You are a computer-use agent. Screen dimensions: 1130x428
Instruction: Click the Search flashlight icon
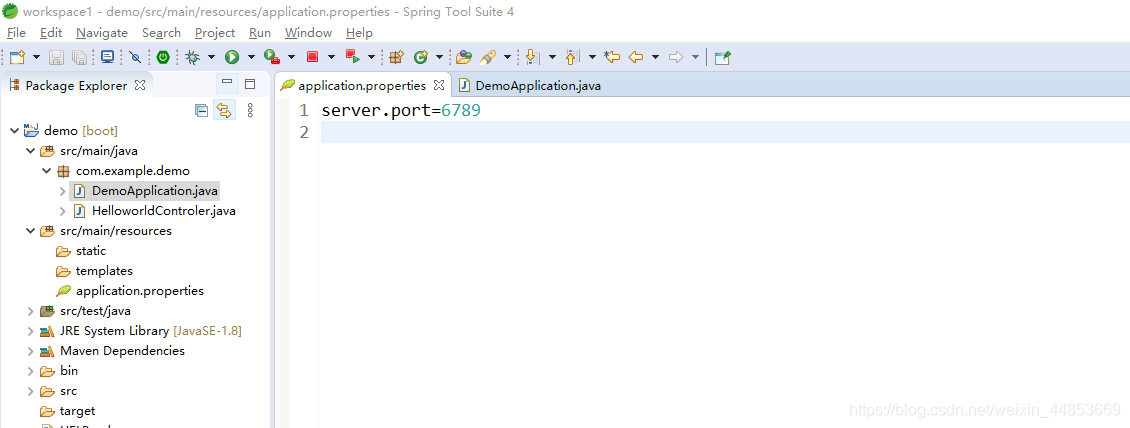pos(488,57)
